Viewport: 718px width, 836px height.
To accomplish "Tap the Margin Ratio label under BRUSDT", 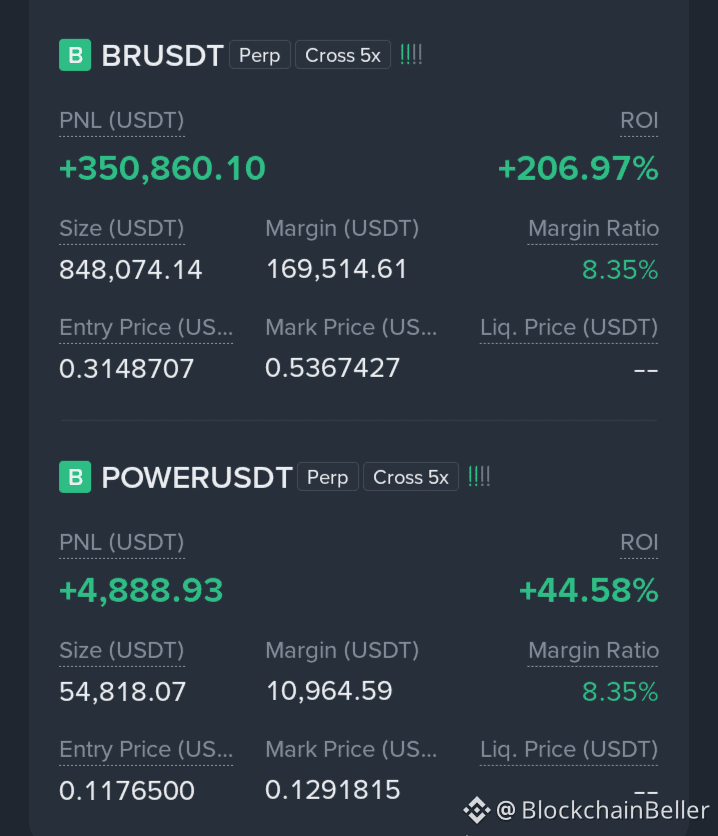I will (593, 229).
